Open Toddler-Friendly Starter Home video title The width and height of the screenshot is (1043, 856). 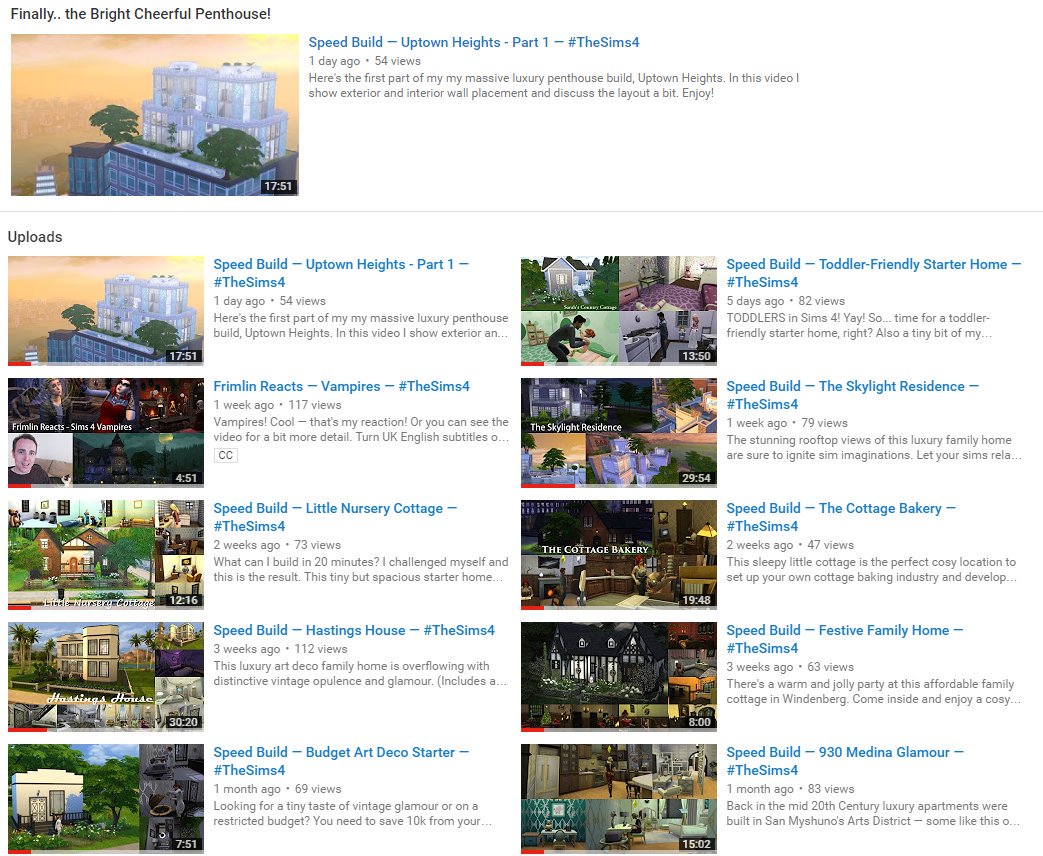coord(873,273)
